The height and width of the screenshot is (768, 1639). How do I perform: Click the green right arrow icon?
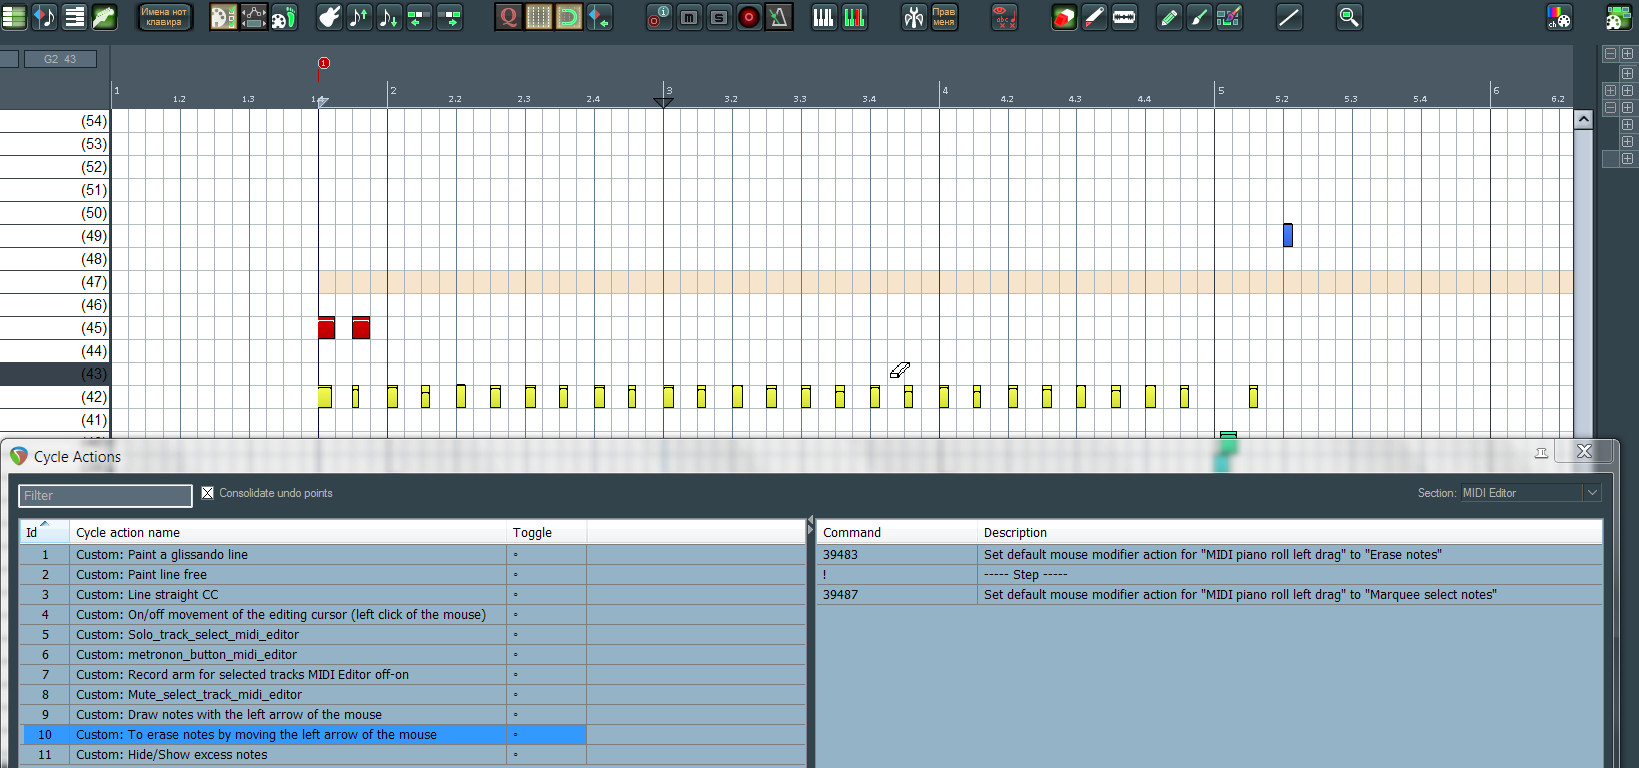click(x=450, y=17)
